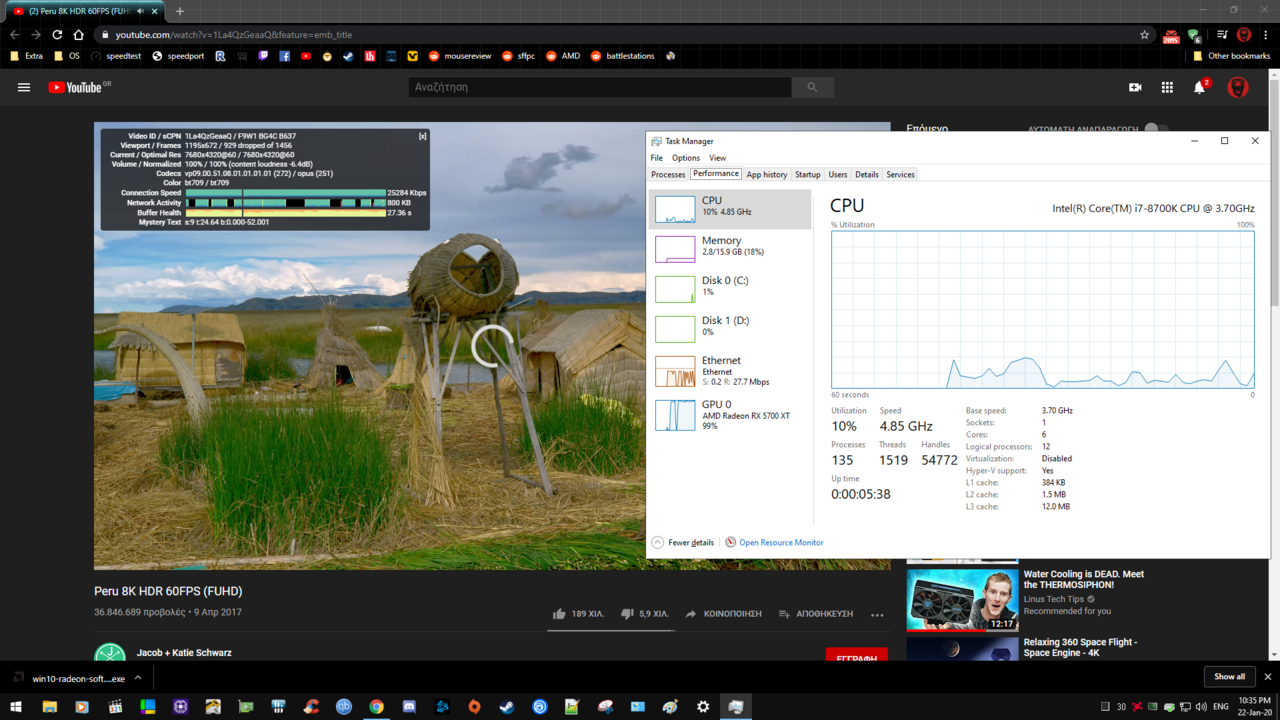The image size is (1280, 720).
Task: Mute the tab via its speaker icon
Action: [140, 11]
